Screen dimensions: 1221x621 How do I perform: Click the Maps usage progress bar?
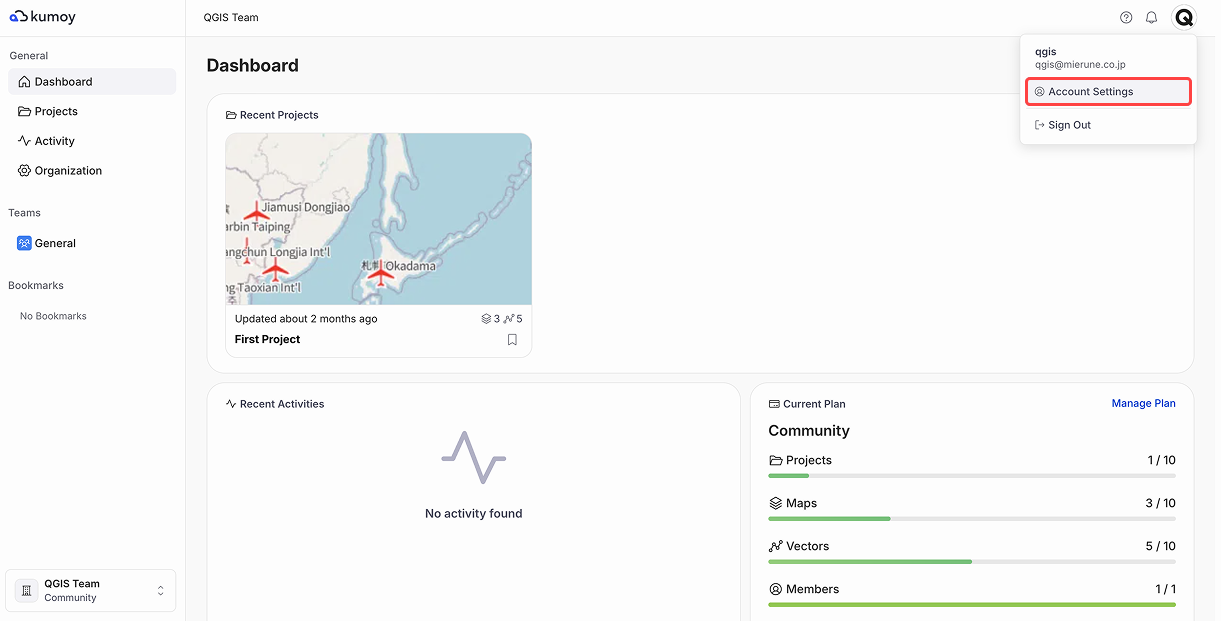[x=972, y=519]
